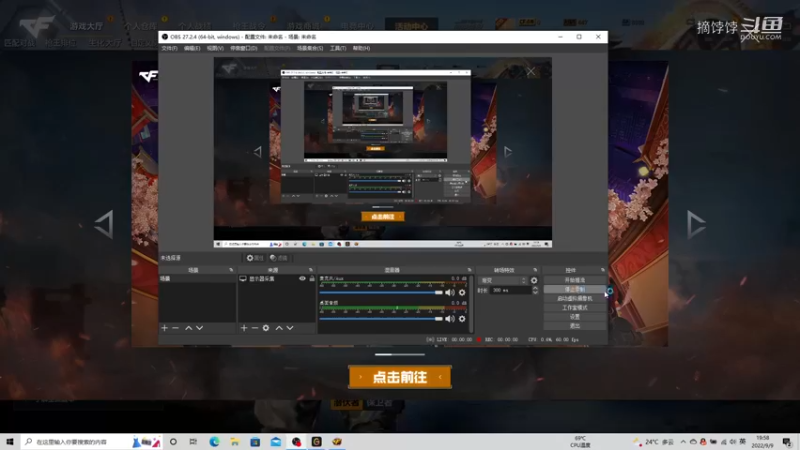This screenshot has width=800, height=450.
Task: Increase the transition duration with up arrow
Action: click(x=535, y=288)
